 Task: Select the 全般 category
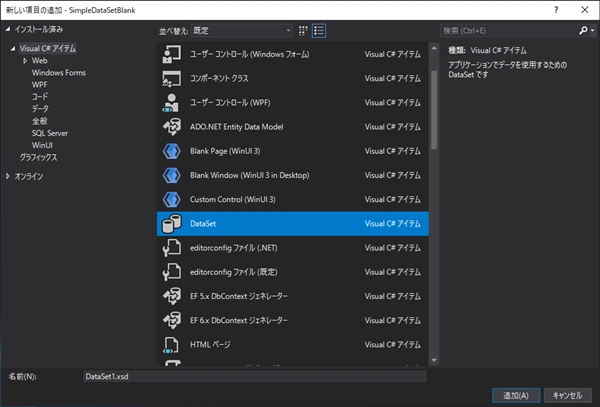click(x=39, y=121)
